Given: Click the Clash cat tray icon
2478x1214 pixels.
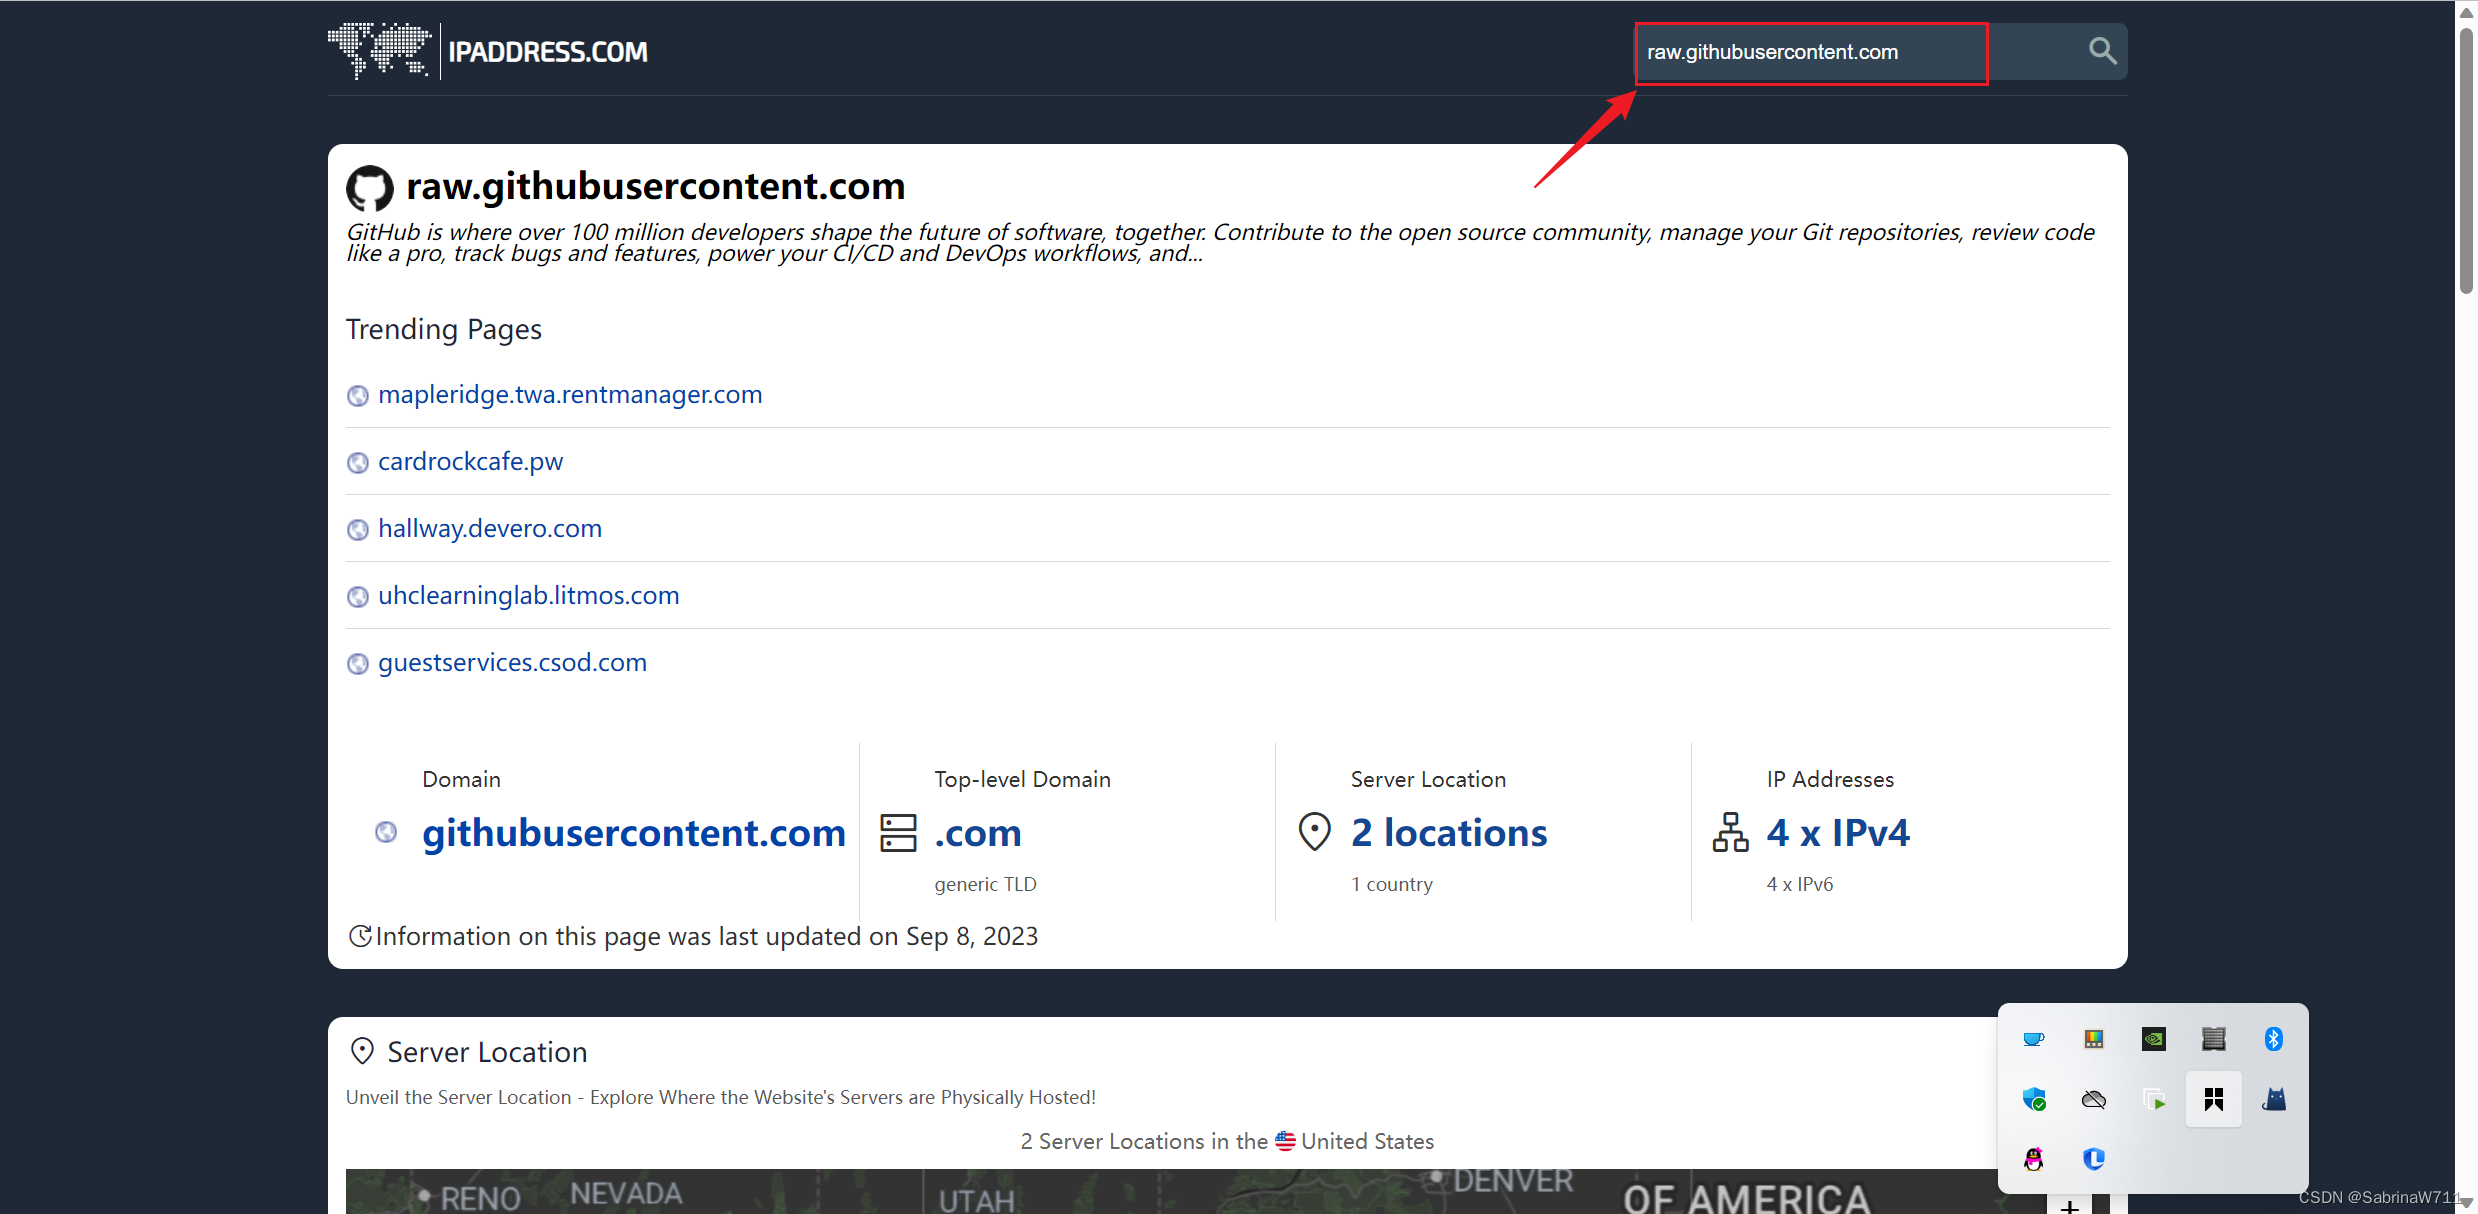Looking at the screenshot, I should pyautogui.click(x=2274, y=1100).
